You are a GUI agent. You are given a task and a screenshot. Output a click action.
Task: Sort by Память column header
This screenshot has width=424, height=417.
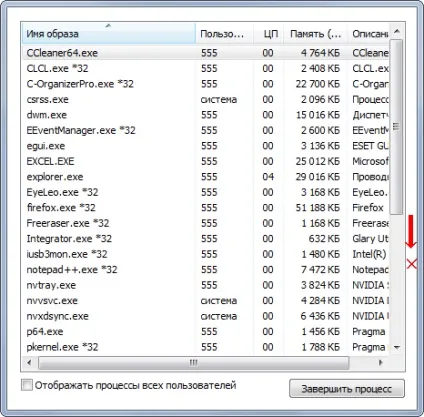tap(315, 34)
